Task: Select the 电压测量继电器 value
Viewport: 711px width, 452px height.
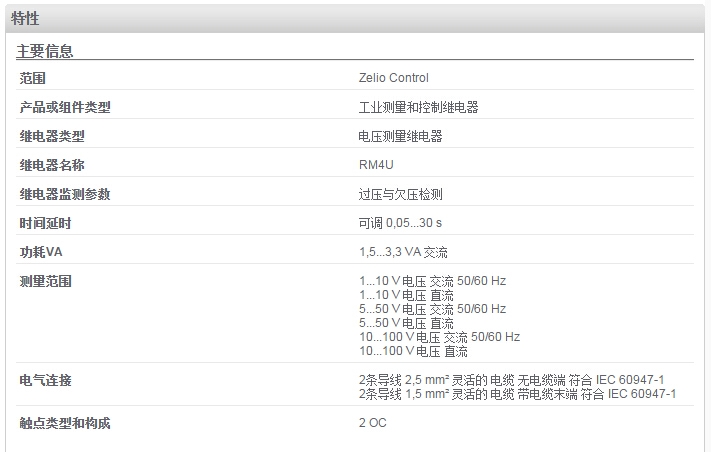Action: [400, 136]
